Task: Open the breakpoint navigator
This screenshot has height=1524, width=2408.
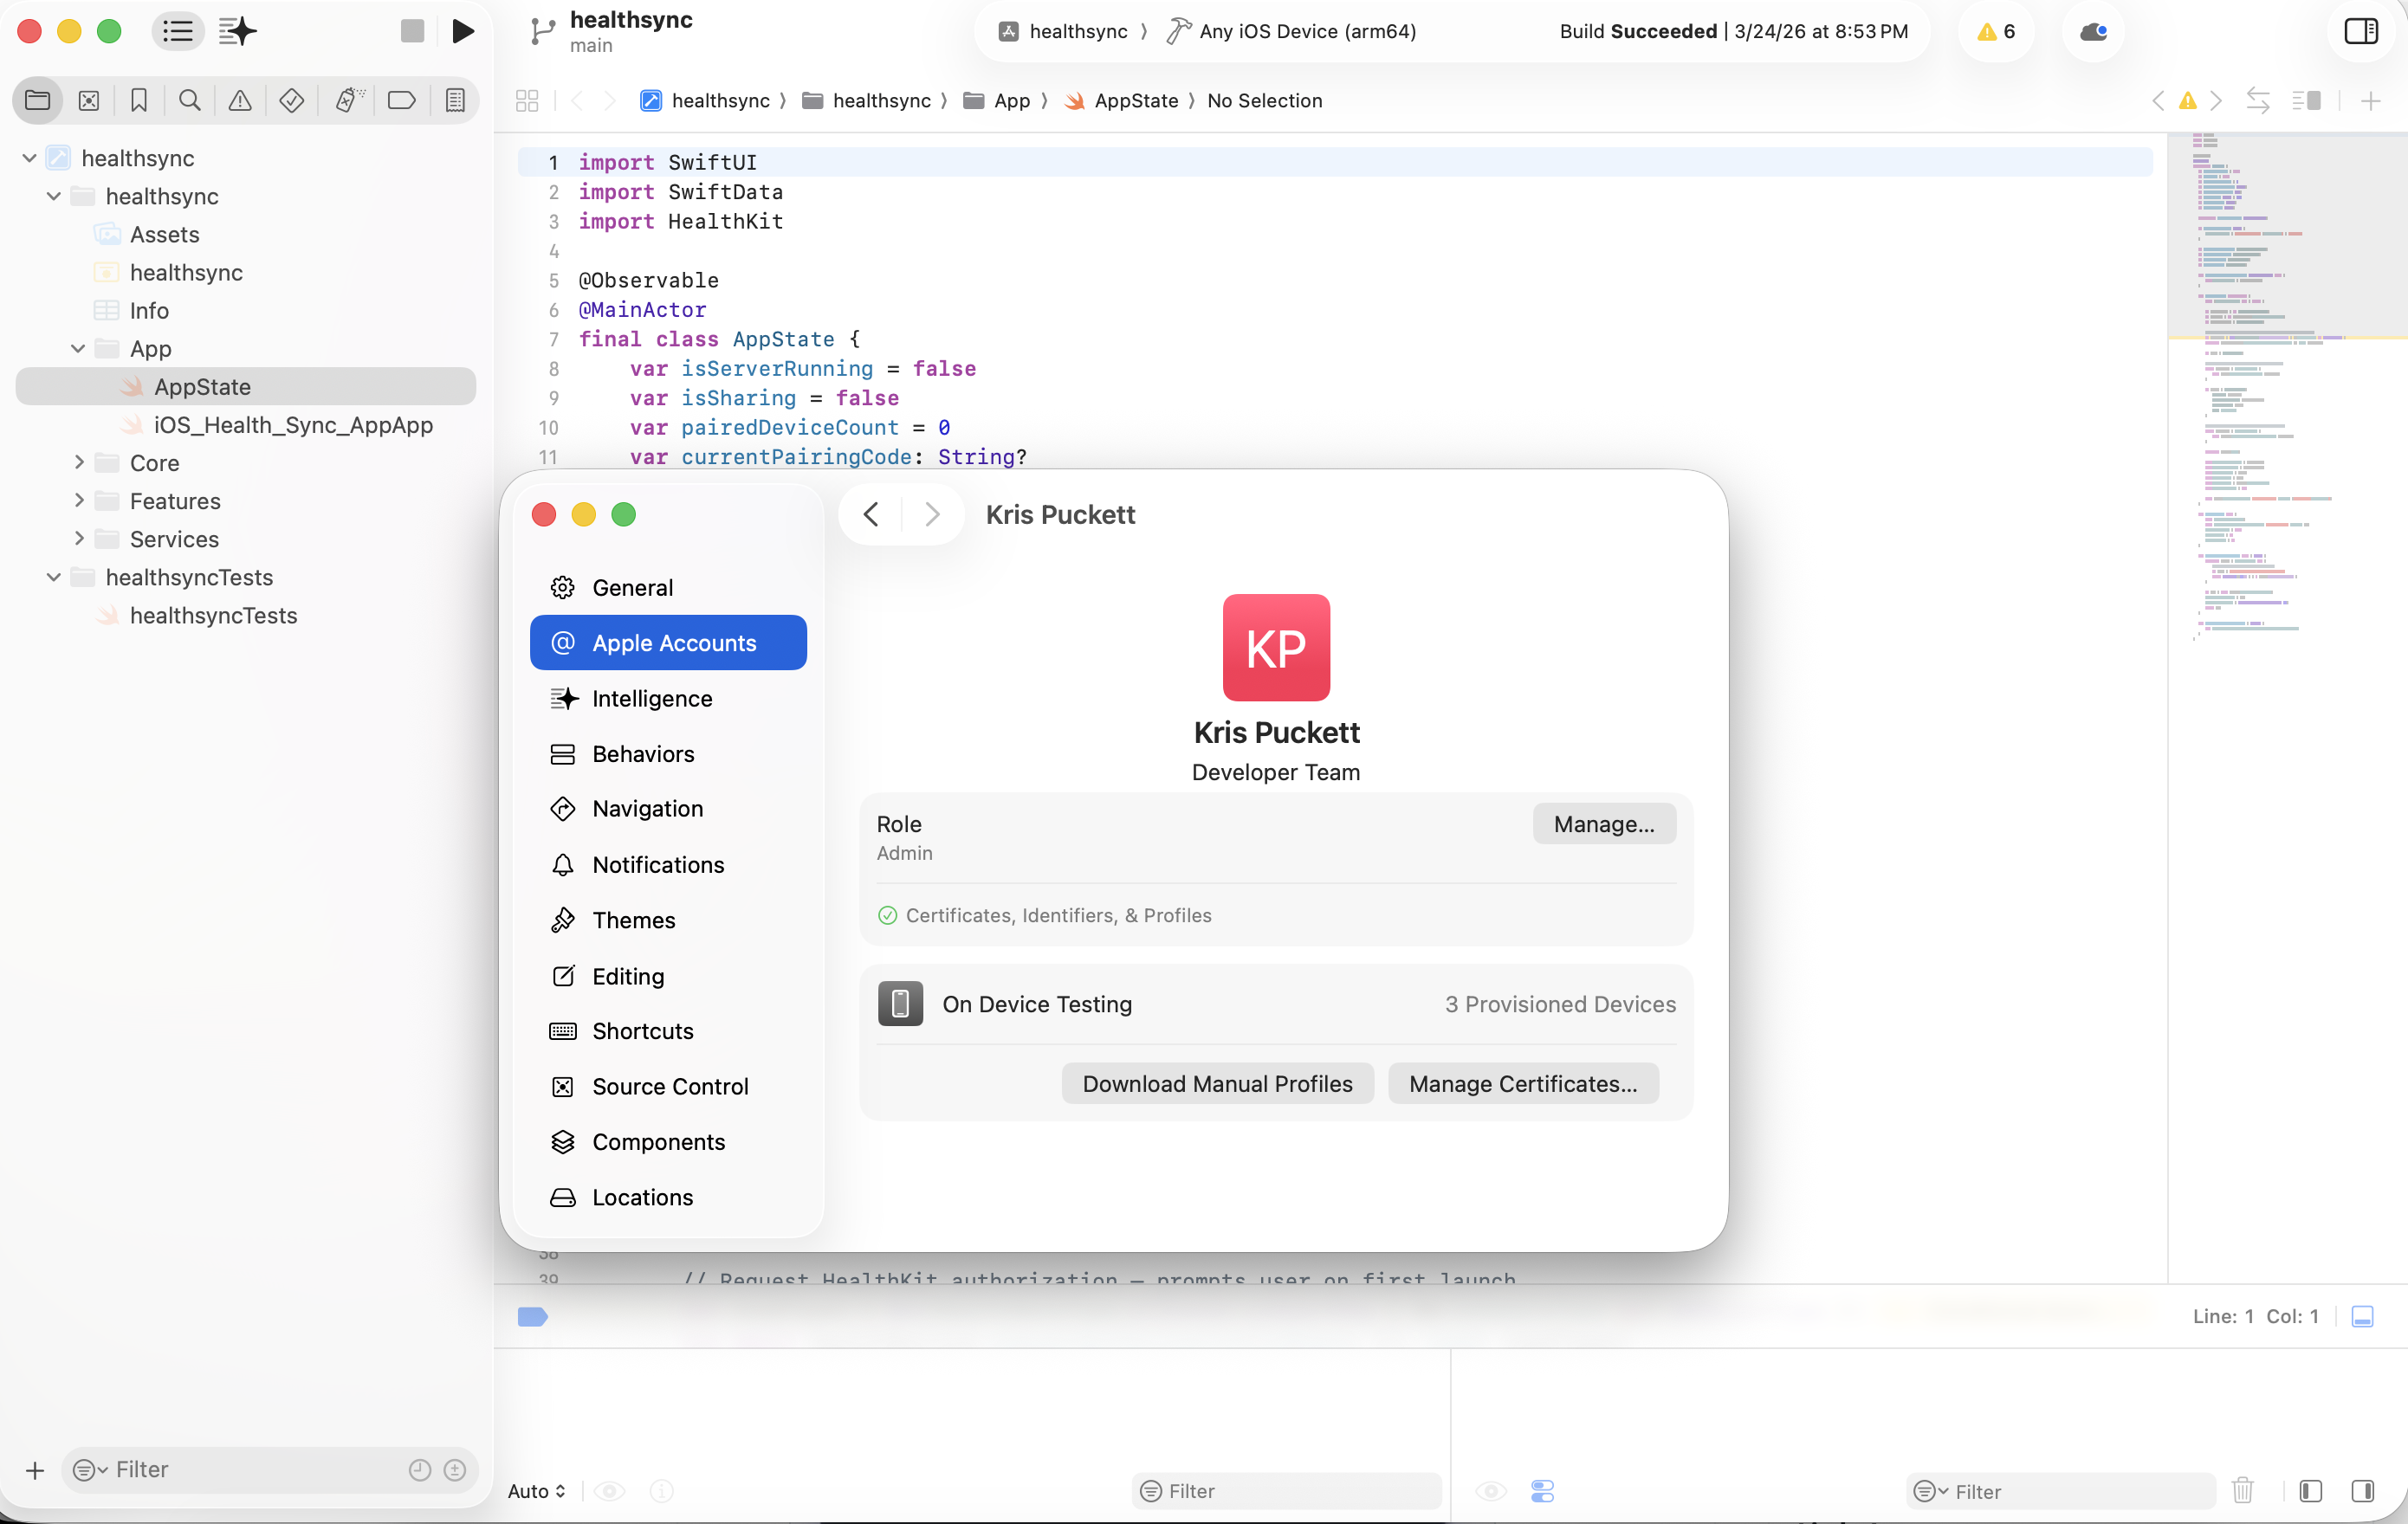Action: [401, 100]
